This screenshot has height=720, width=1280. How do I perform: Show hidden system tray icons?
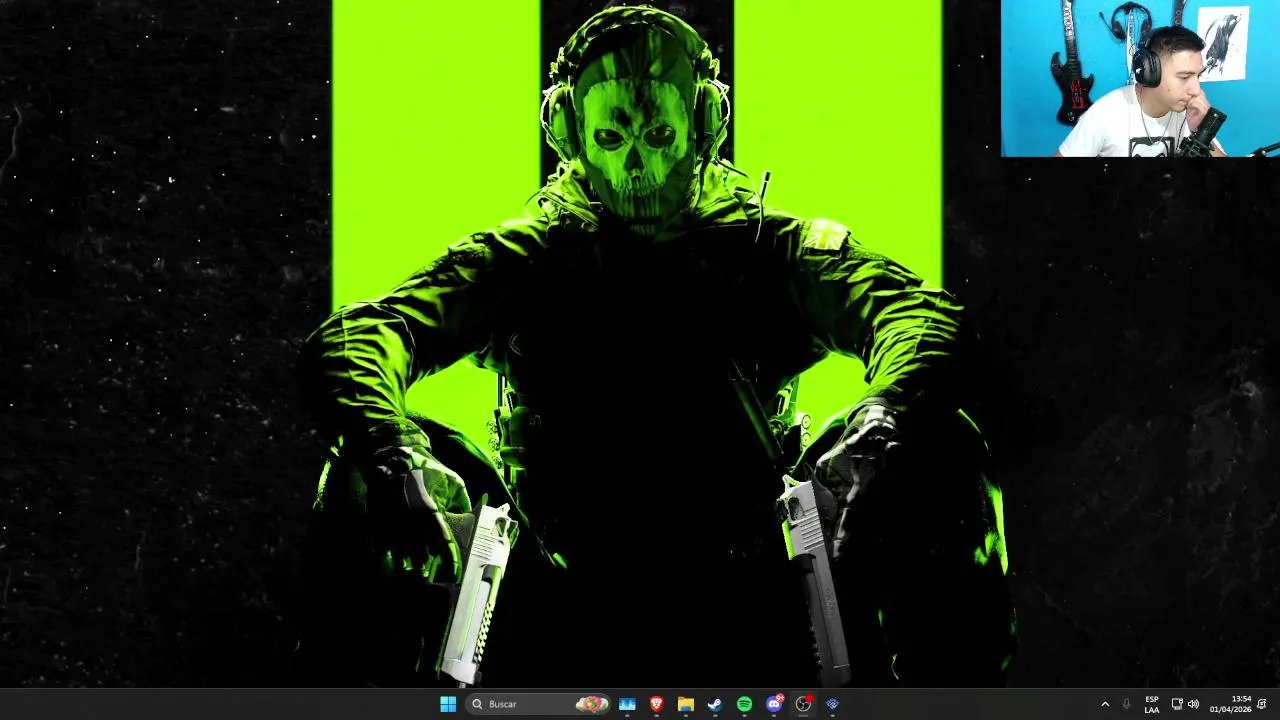tap(1105, 704)
